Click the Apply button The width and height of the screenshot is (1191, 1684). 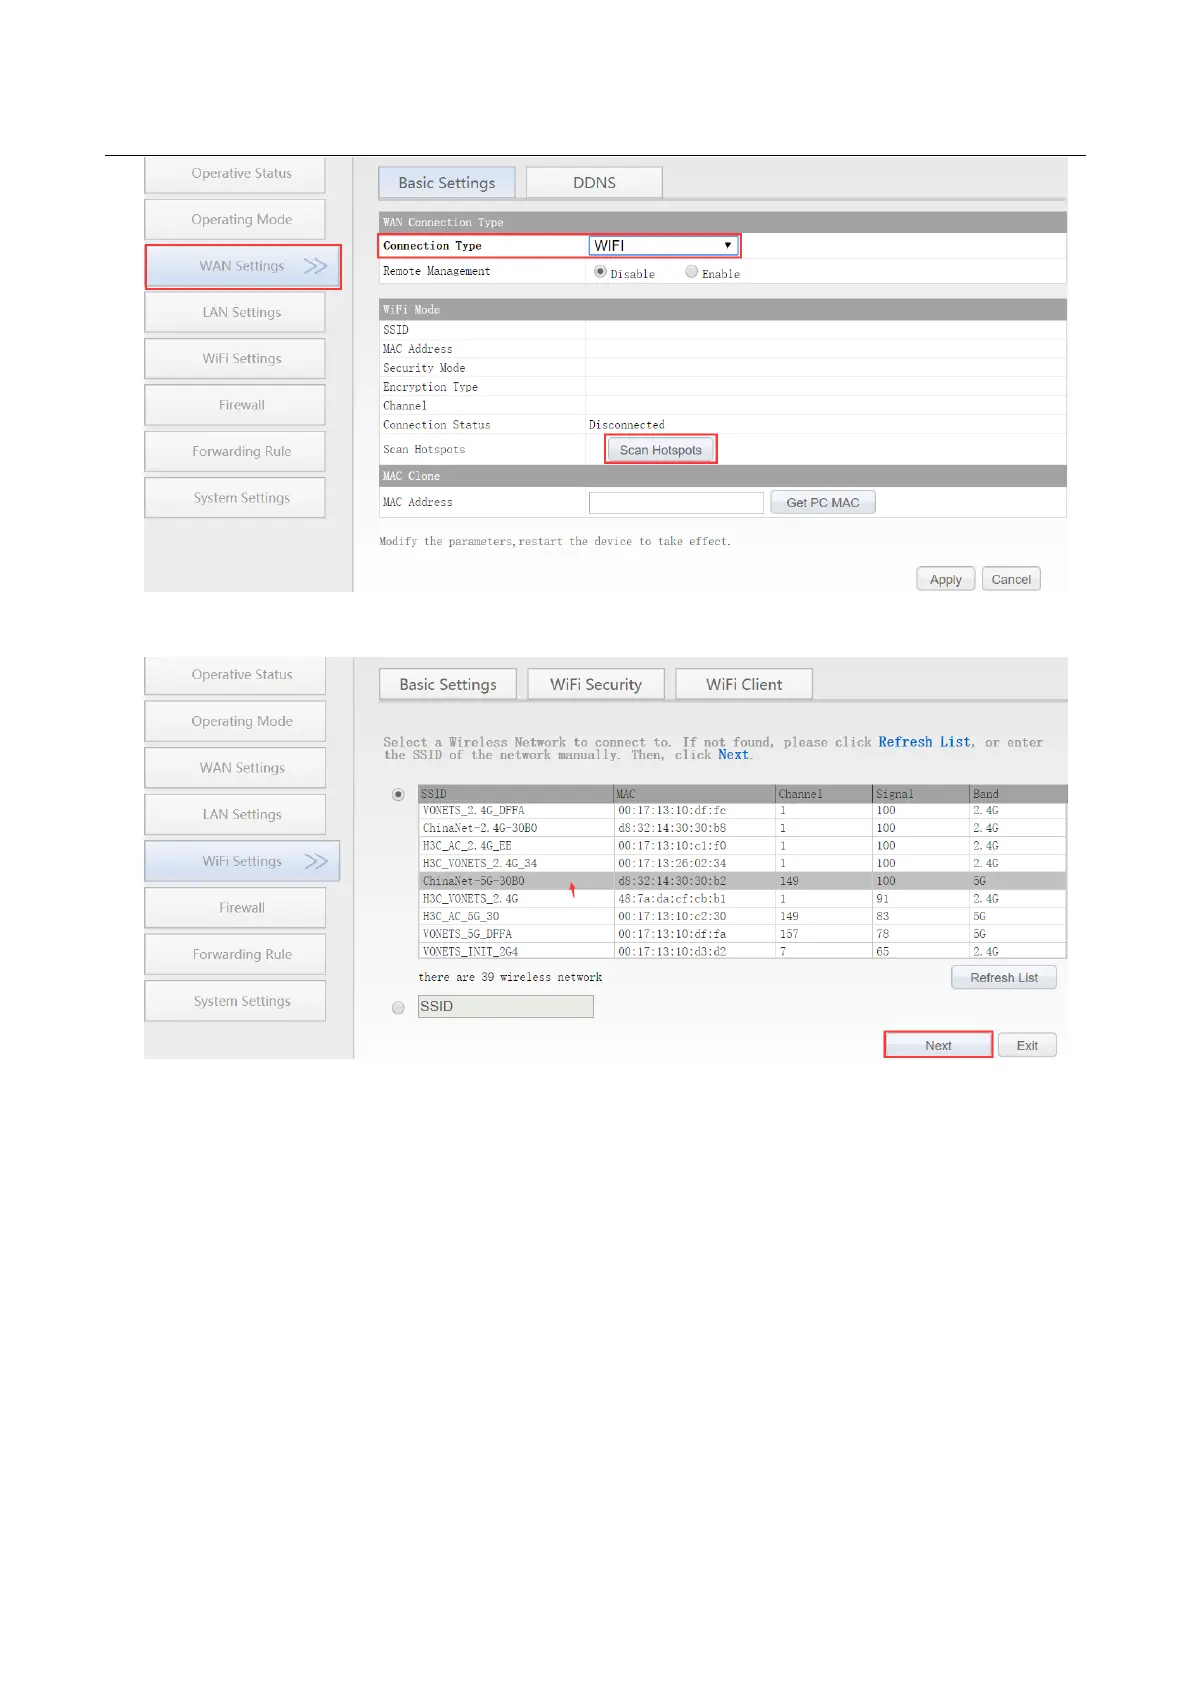point(946,580)
